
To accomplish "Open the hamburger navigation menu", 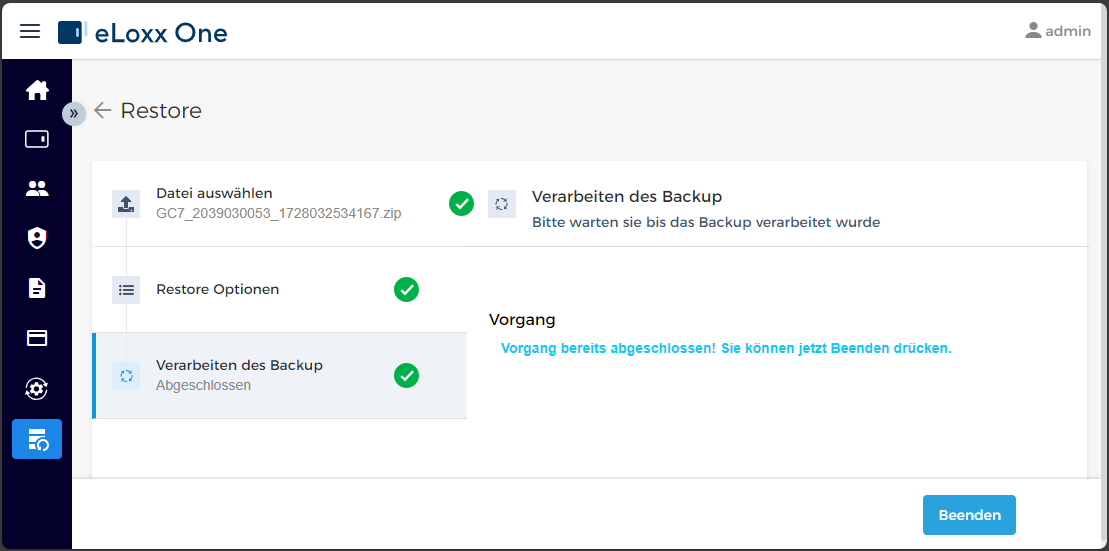I will coord(30,32).
